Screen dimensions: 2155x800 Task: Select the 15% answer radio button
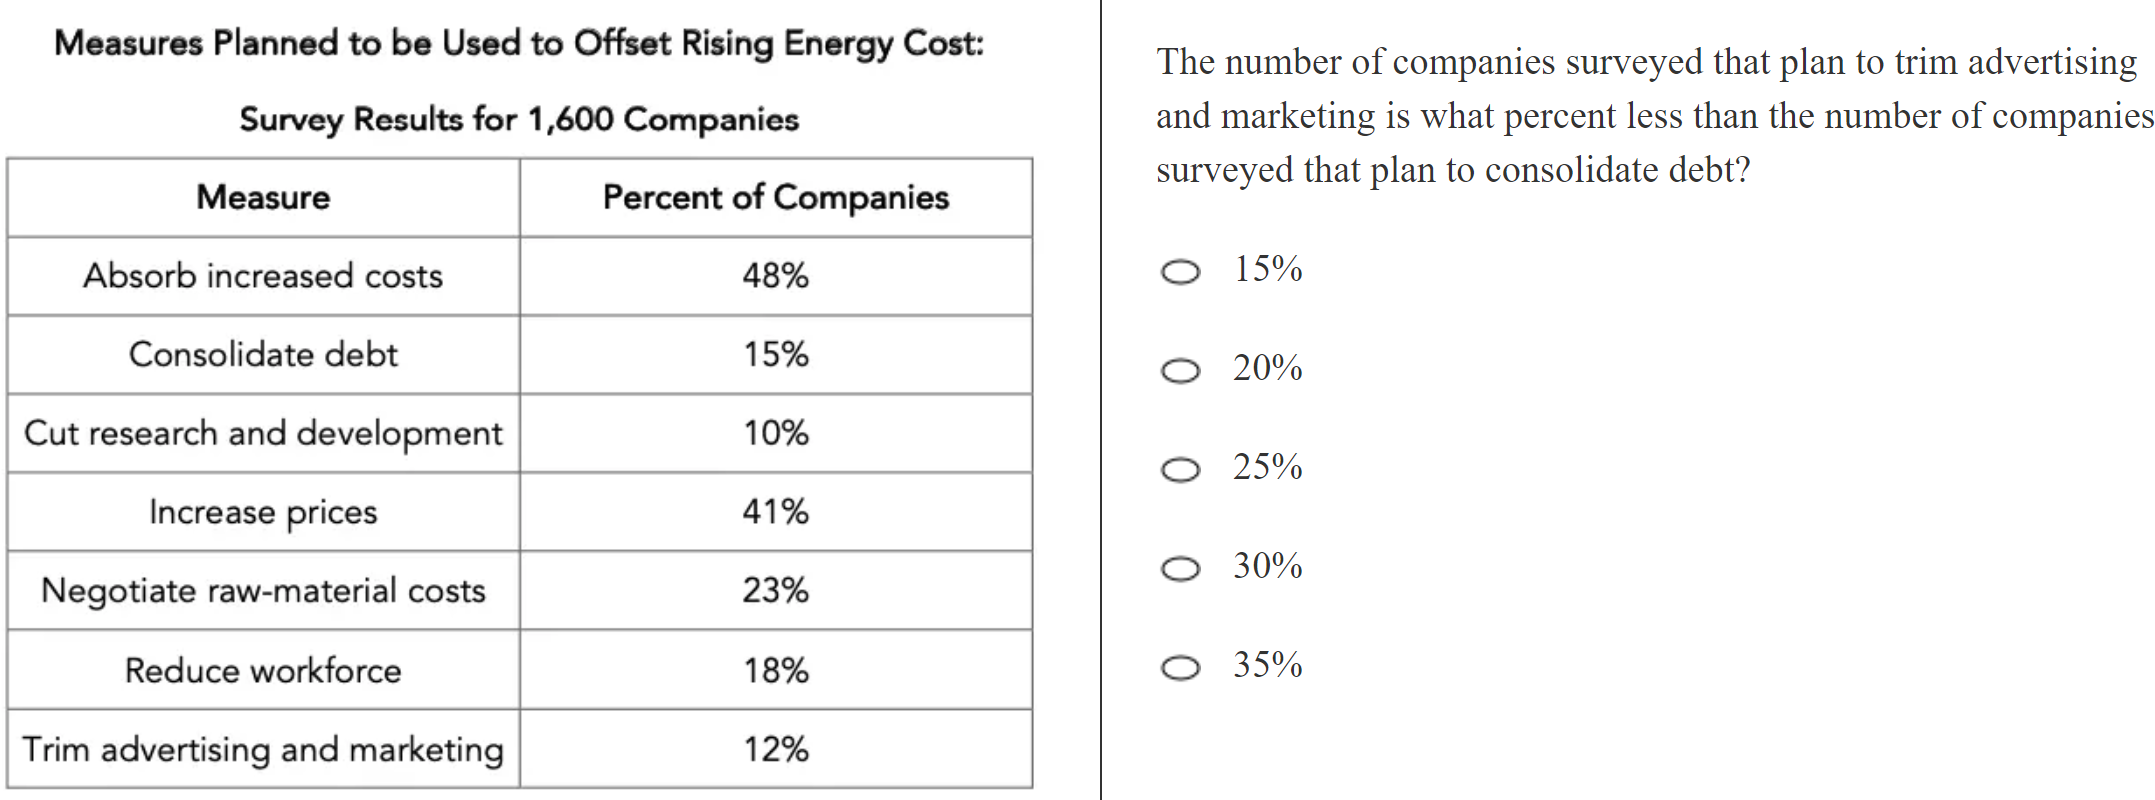coord(1180,272)
